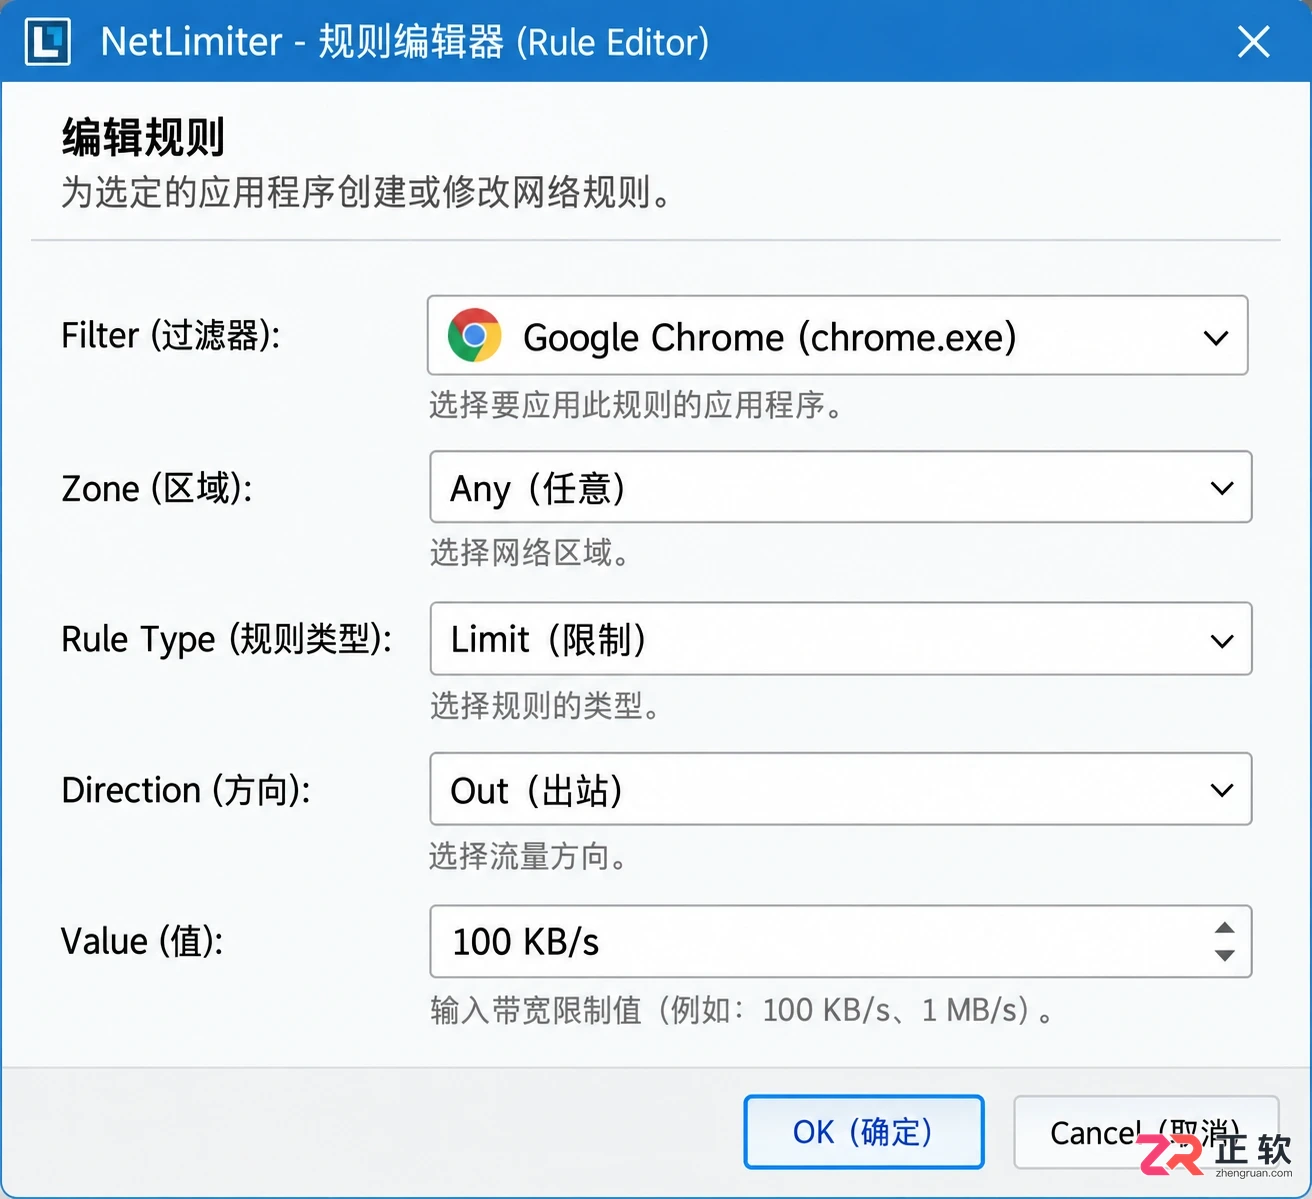Click the 编辑规则 heading text

point(143,137)
